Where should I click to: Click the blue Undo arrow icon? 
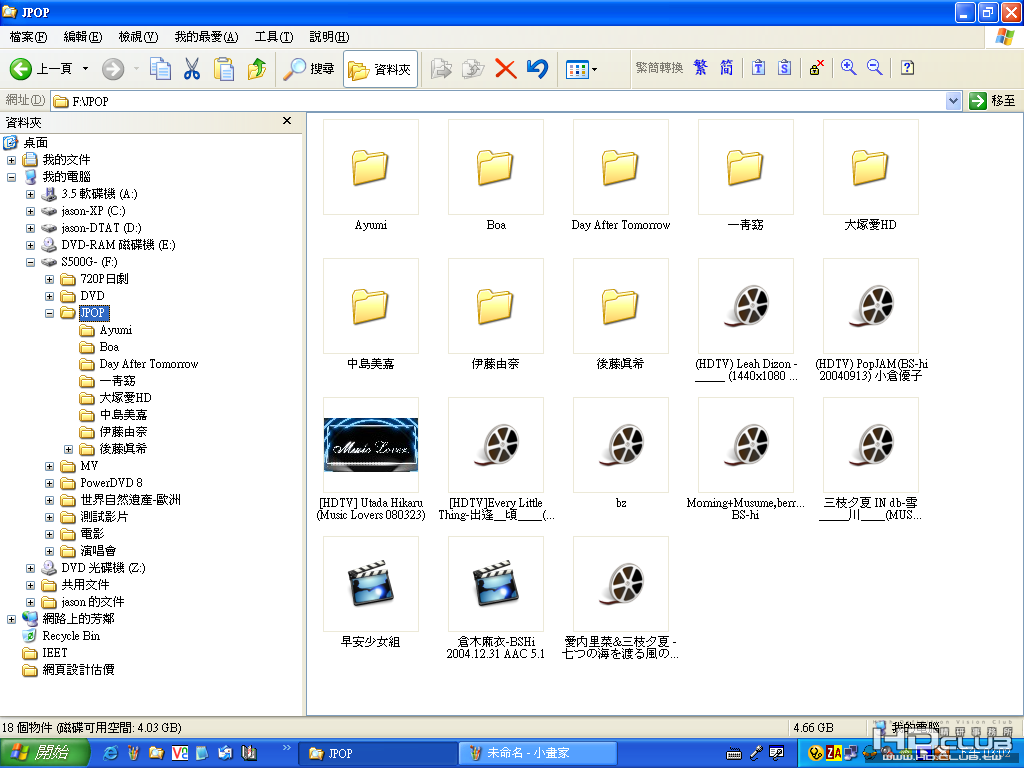pos(537,69)
